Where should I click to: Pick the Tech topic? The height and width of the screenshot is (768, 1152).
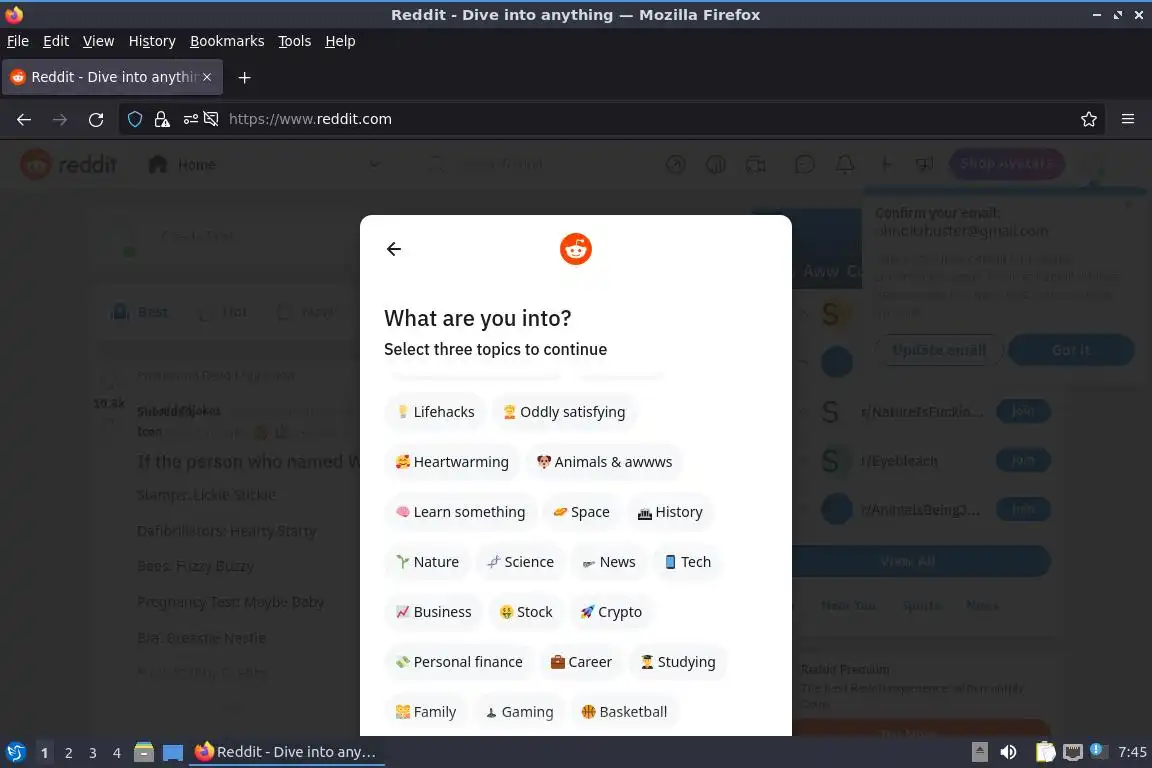688,562
